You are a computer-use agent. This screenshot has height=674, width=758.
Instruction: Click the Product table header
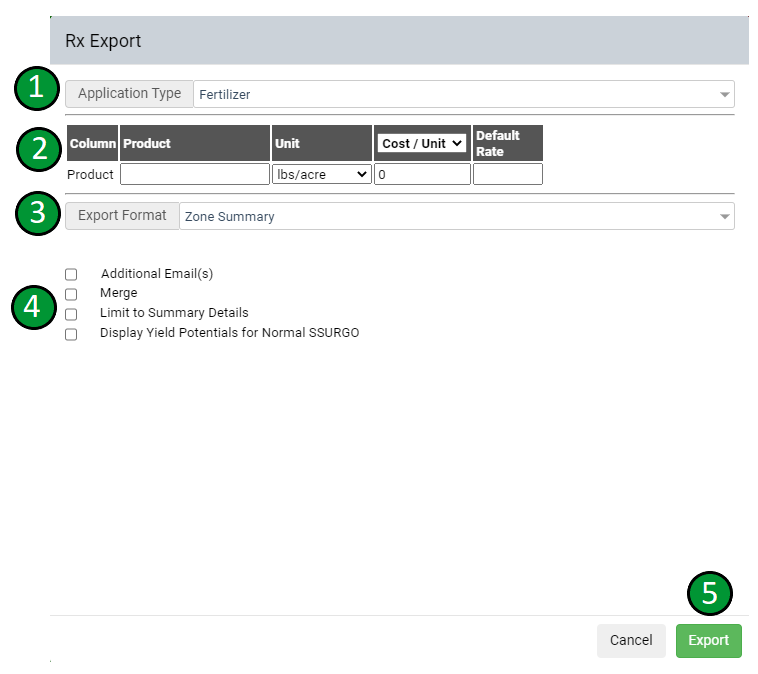[195, 144]
